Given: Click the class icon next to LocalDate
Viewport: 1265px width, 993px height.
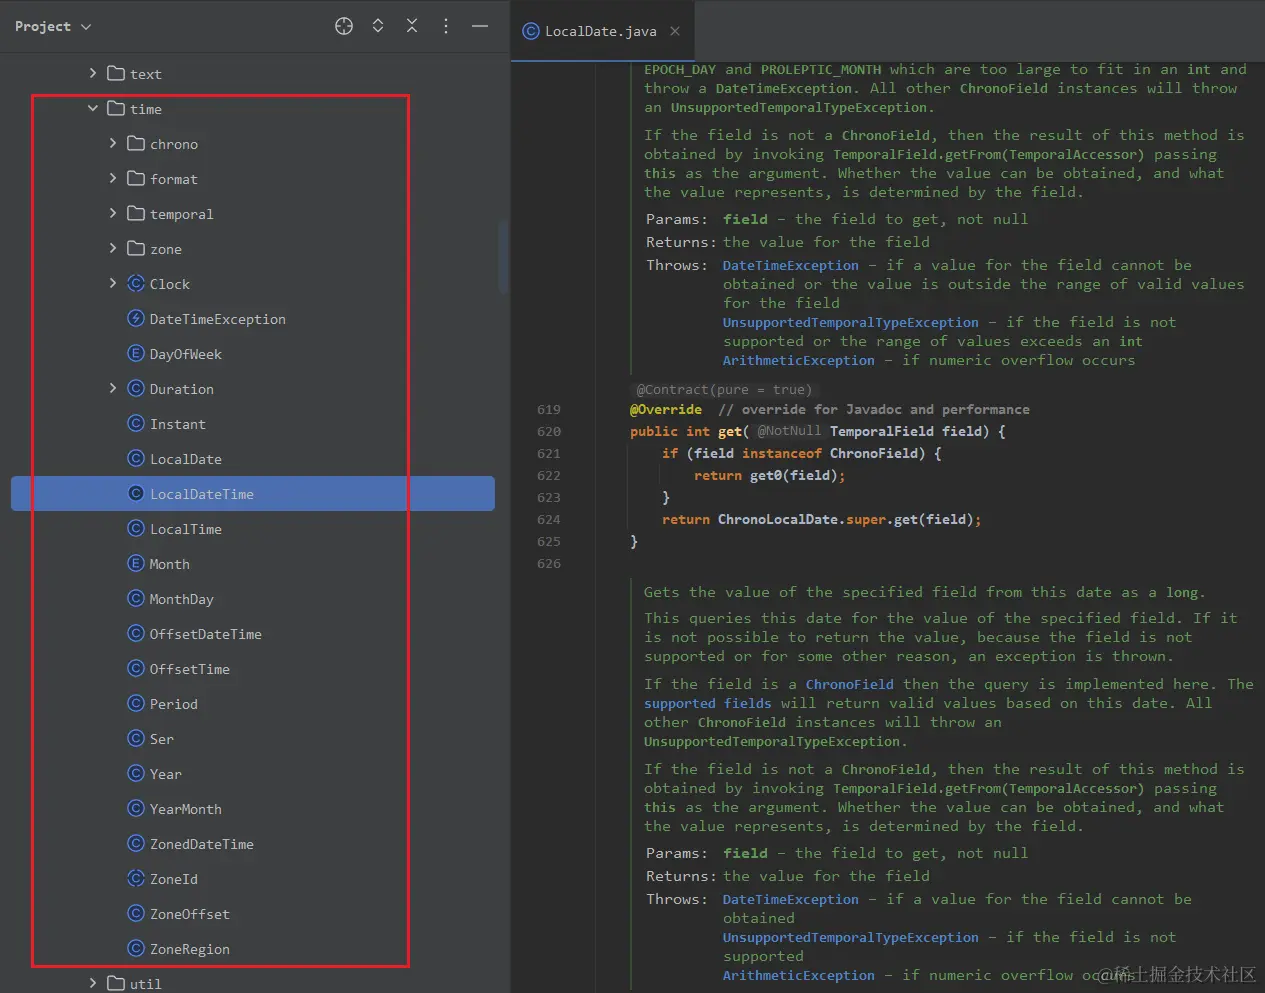Looking at the screenshot, I should (136, 458).
